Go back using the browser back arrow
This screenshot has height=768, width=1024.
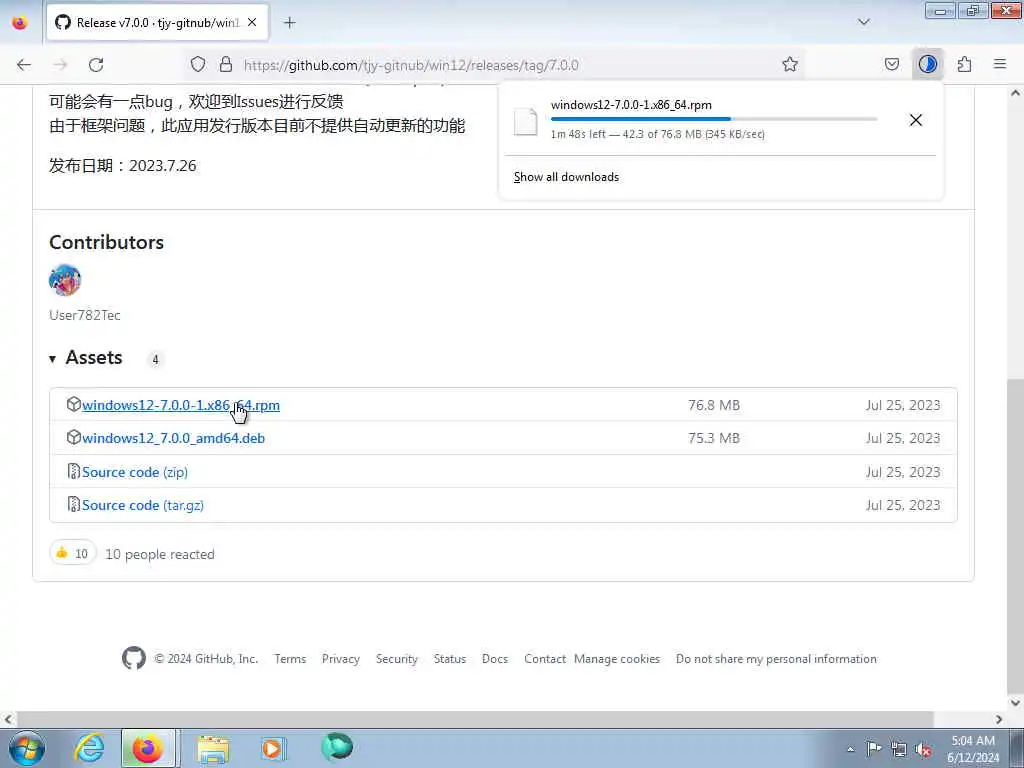pyautogui.click(x=24, y=65)
